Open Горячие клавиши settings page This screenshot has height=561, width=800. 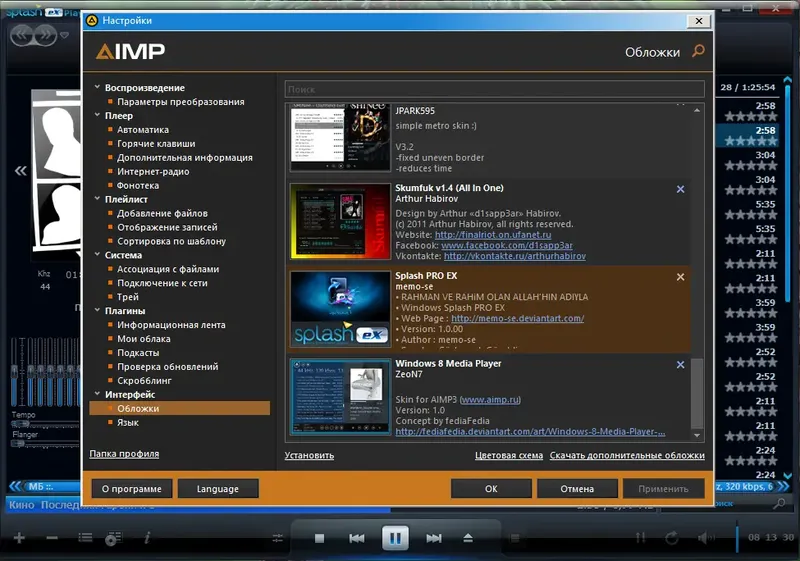point(156,143)
